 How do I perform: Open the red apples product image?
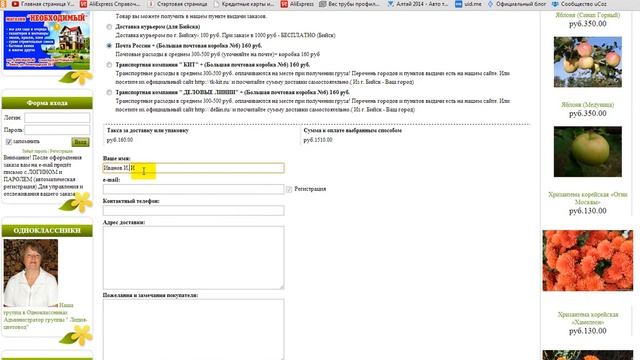click(588, 62)
